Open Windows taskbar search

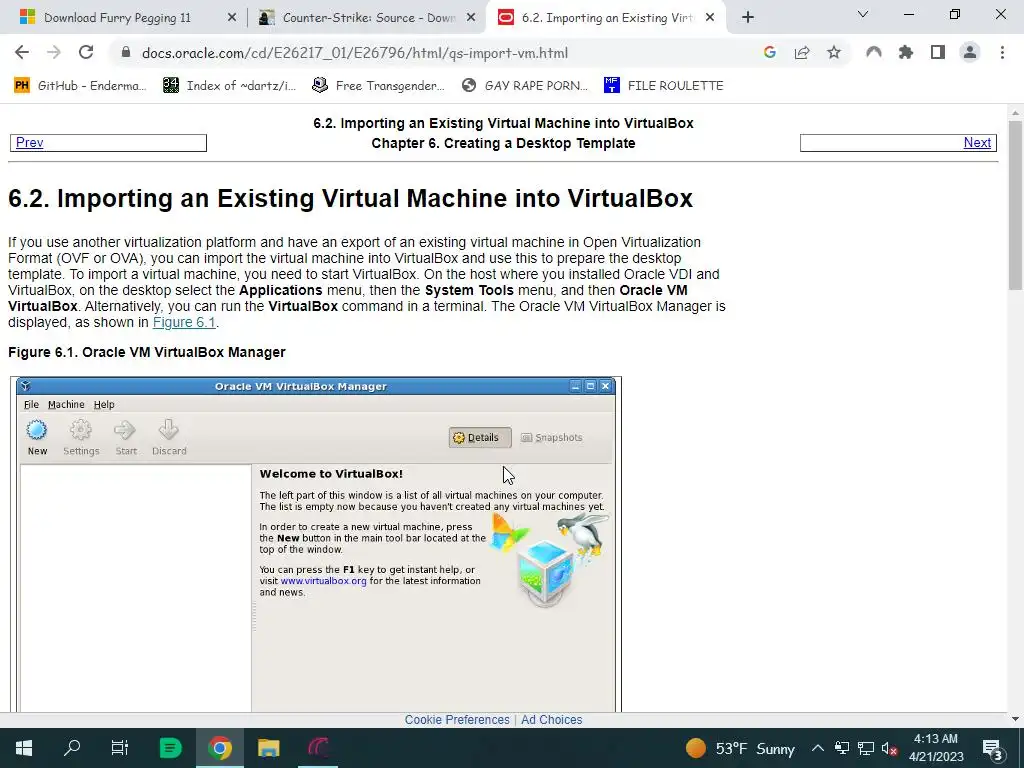(x=72, y=748)
